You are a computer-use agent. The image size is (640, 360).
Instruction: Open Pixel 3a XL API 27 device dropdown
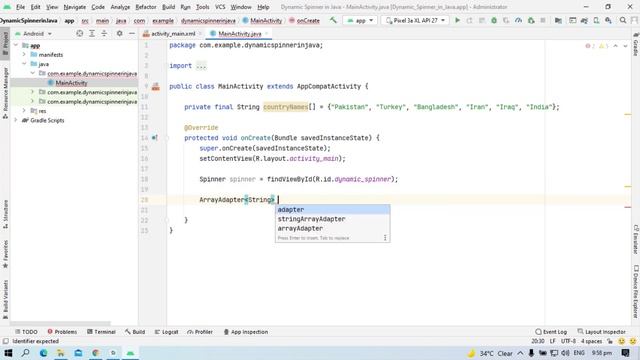pyautogui.click(x=415, y=20)
